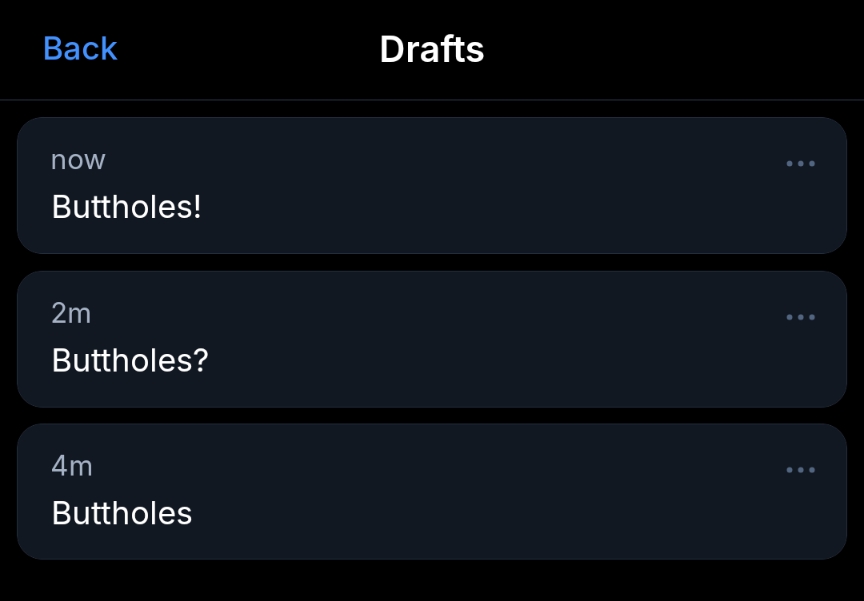Open the draft reading Buttholes?

pyautogui.click(x=130, y=360)
